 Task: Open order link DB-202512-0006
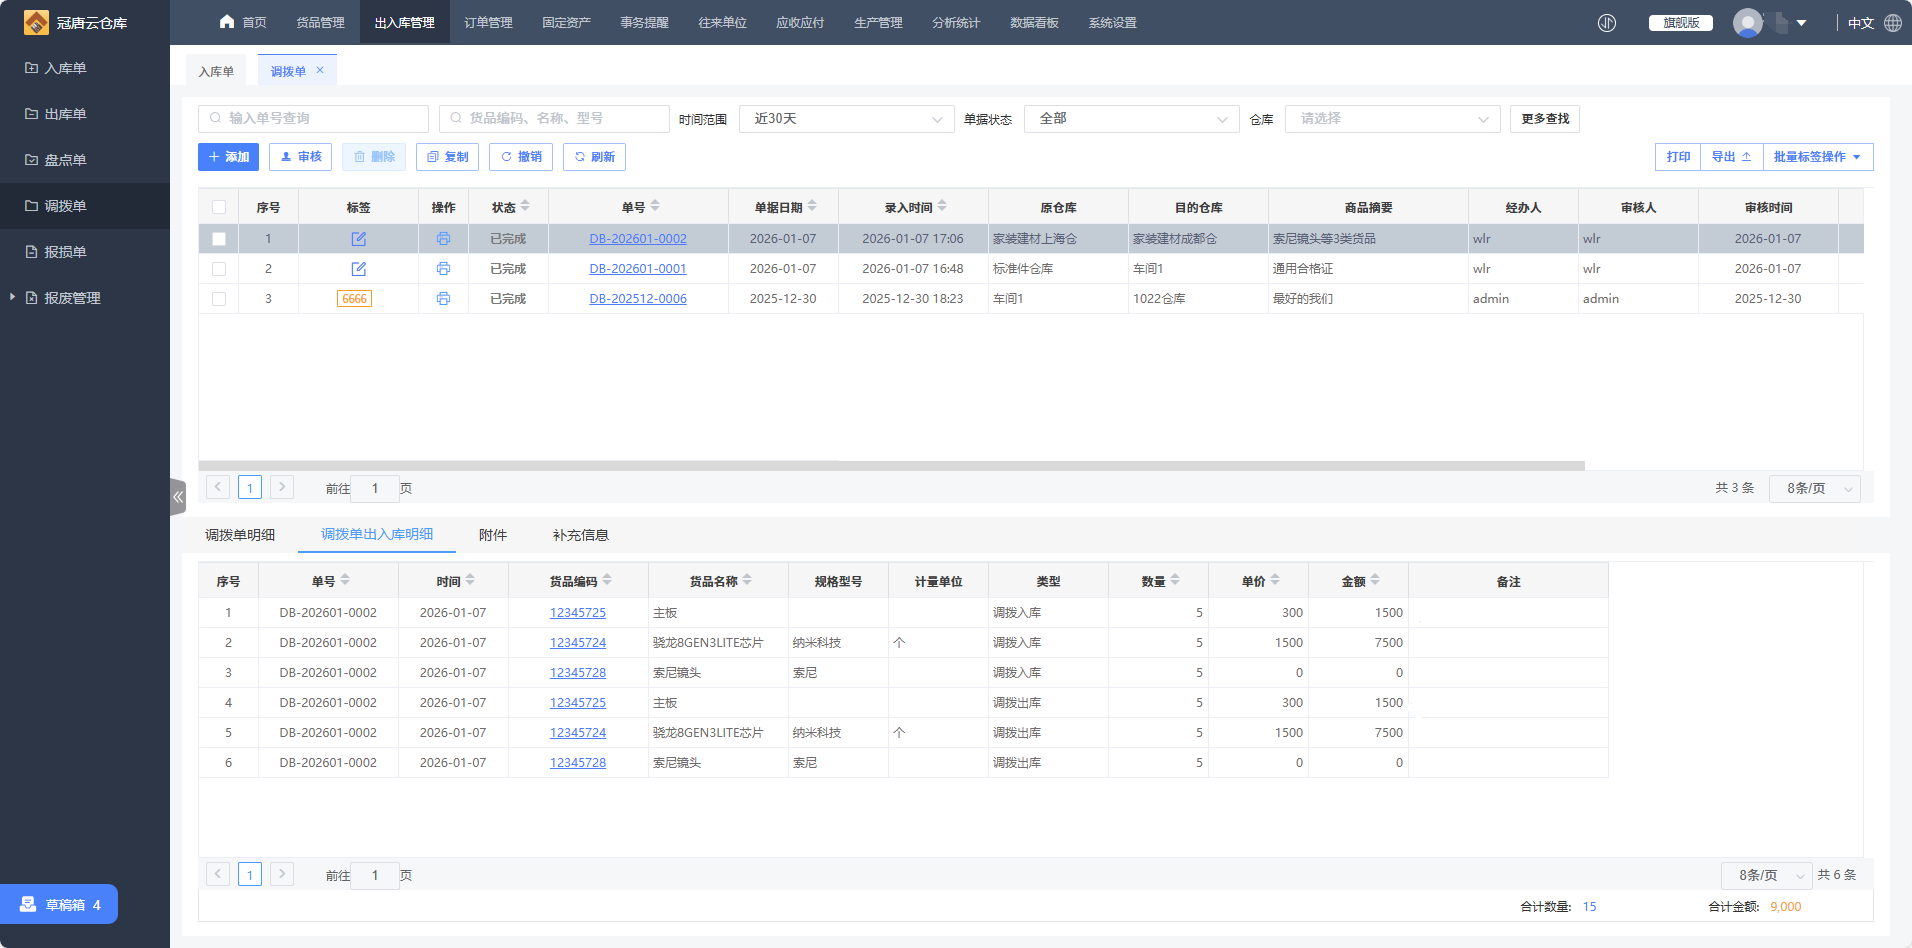point(638,299)
